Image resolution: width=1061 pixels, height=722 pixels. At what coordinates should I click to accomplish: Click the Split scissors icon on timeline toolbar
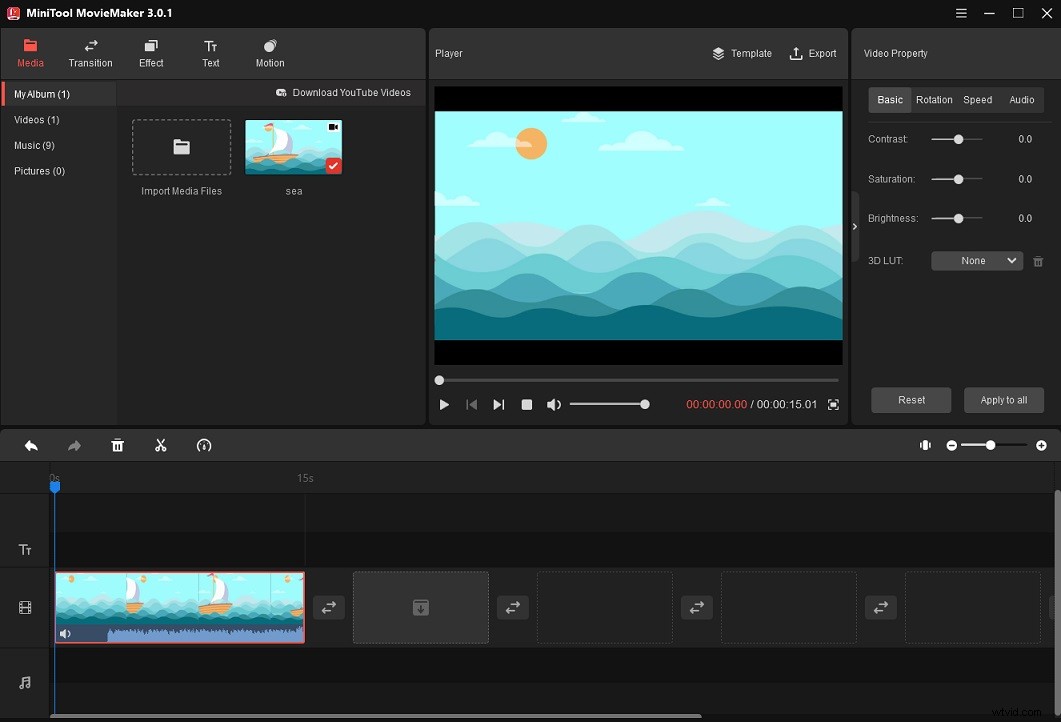(x=161, y=445)
